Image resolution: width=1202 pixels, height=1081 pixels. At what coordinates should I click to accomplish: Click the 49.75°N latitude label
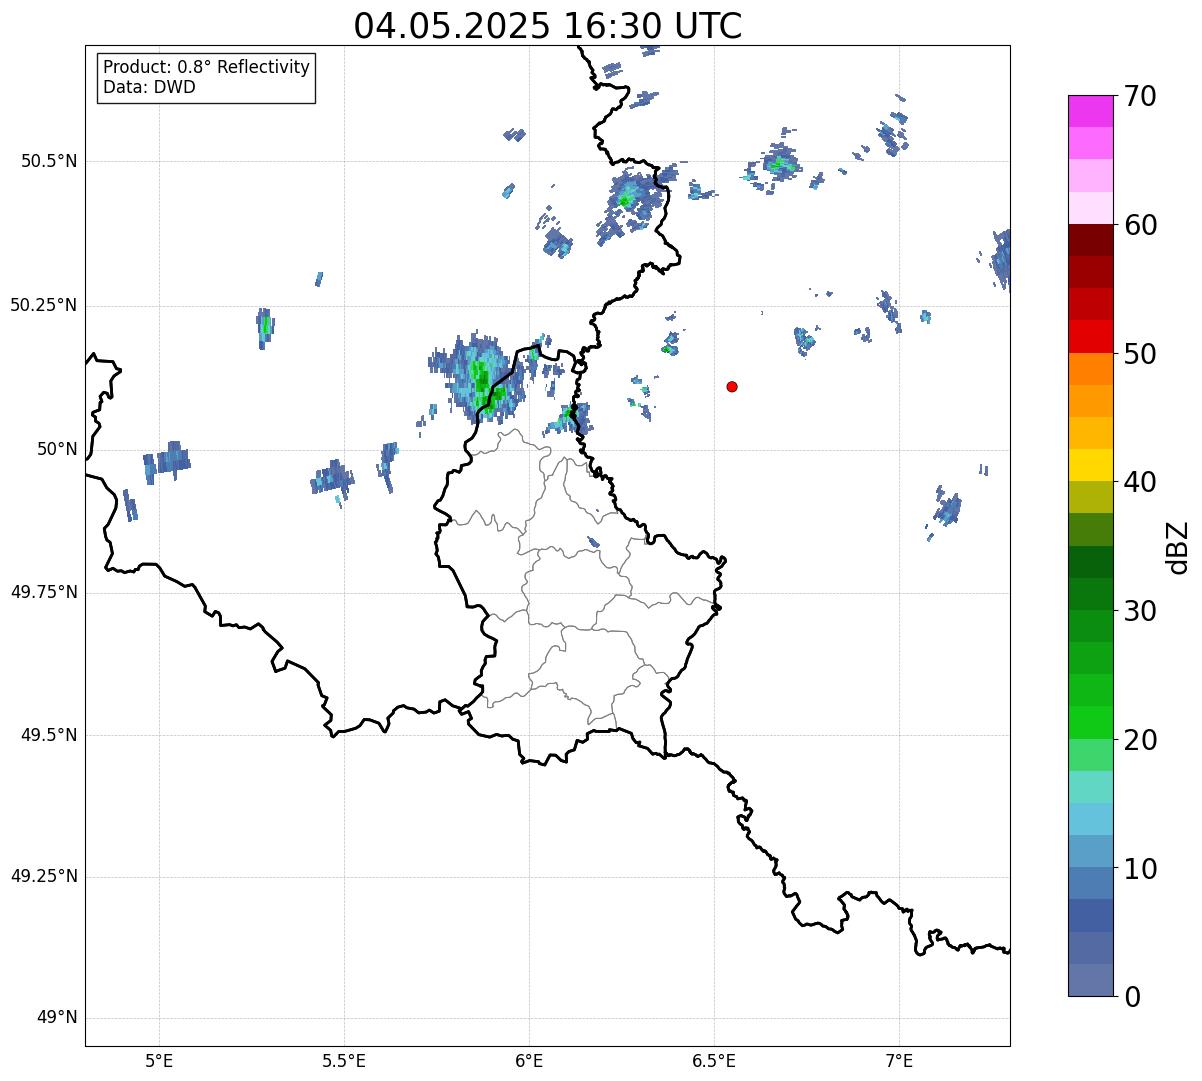43,592
